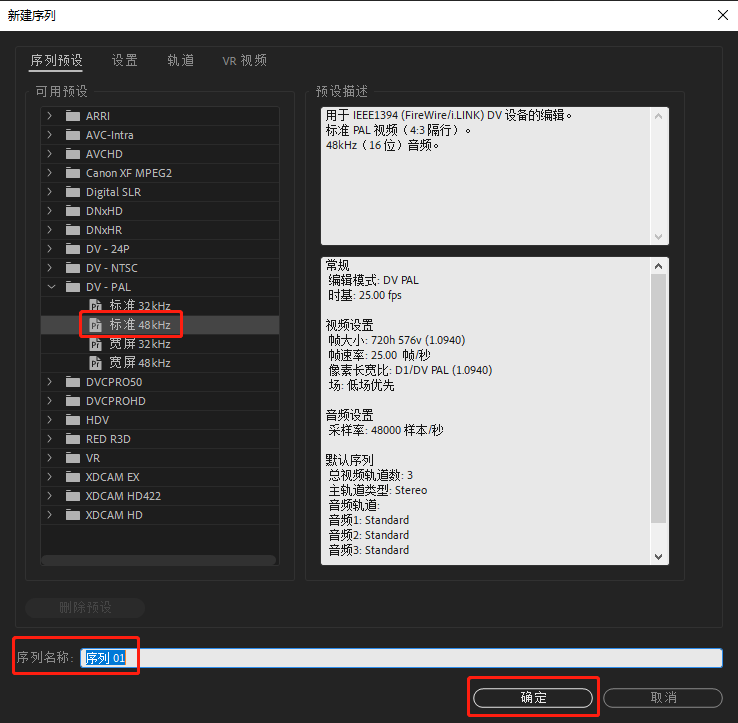
Task: Confirm with the 确定 button
Action: [533, 698]
